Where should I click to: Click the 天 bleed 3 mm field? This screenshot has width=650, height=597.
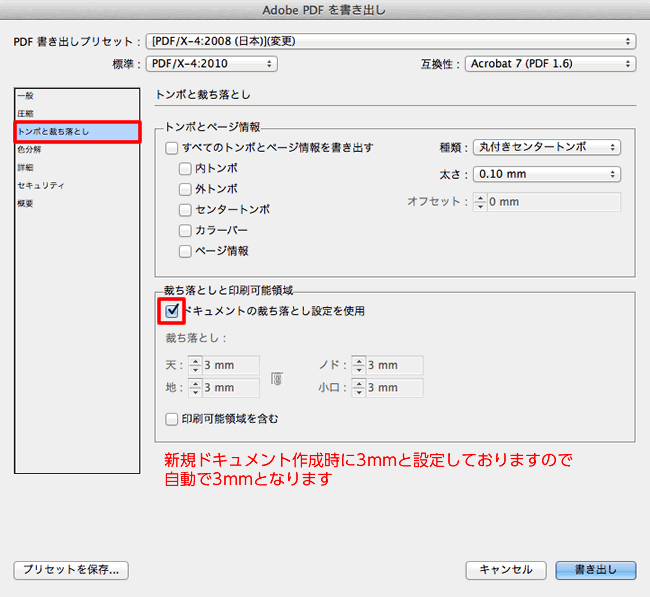point(231,365)
